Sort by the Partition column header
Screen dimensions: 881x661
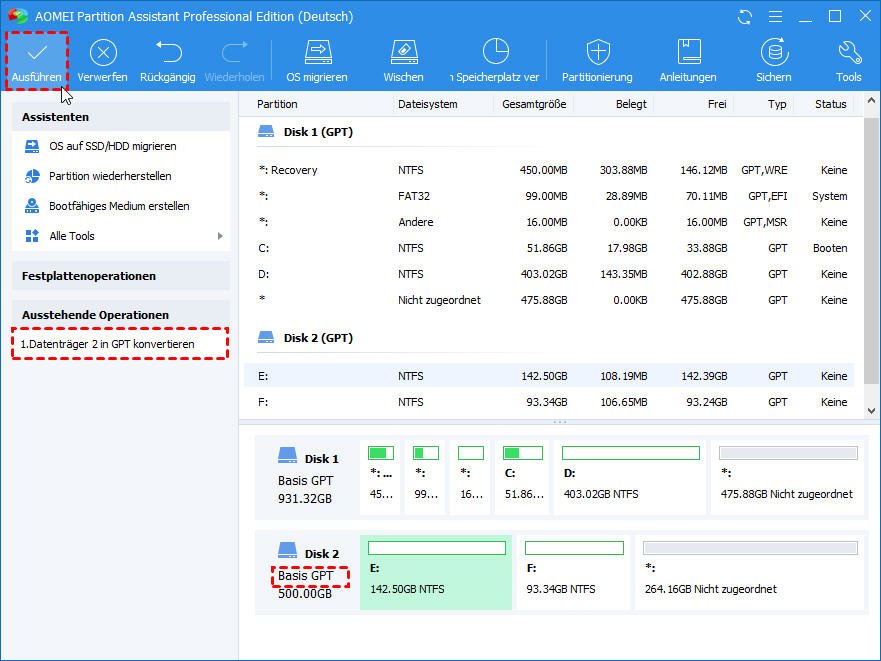pos(277,104)
